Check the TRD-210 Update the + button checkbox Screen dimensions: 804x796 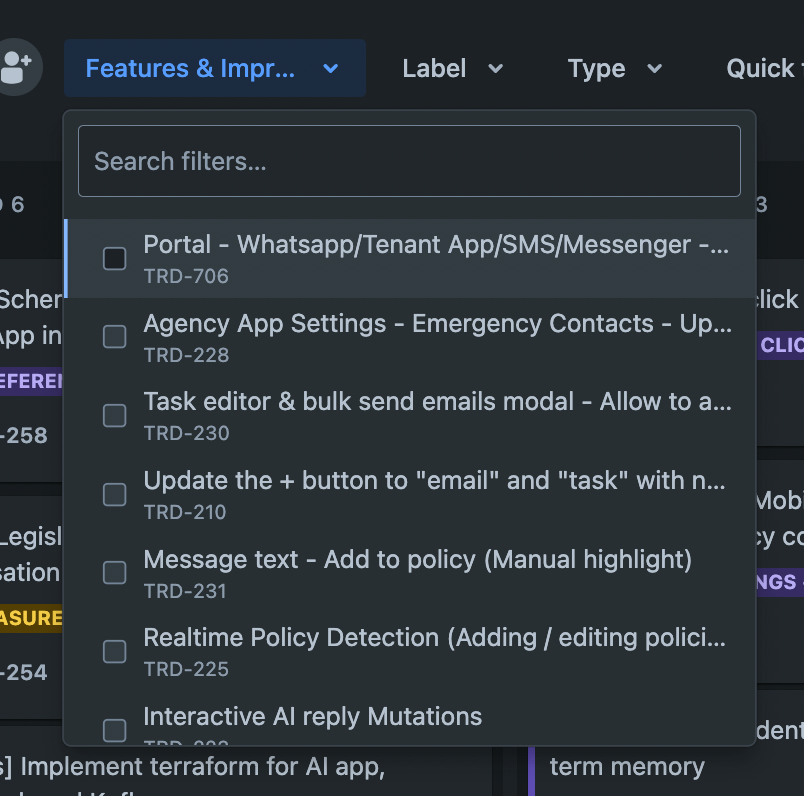click(114, 494)
